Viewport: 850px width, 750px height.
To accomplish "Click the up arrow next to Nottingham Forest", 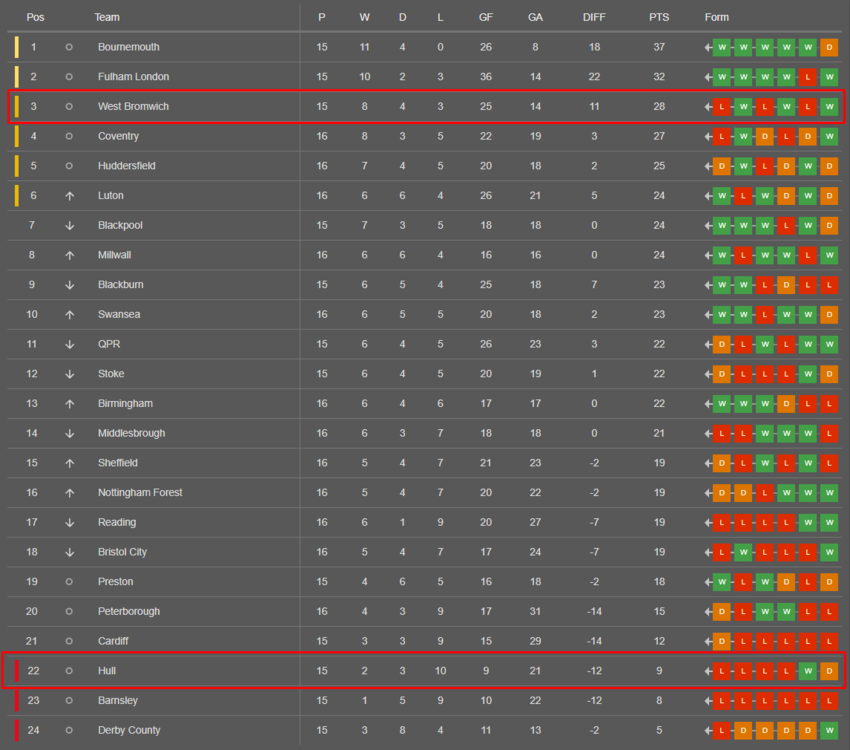I will pos(69,493).
